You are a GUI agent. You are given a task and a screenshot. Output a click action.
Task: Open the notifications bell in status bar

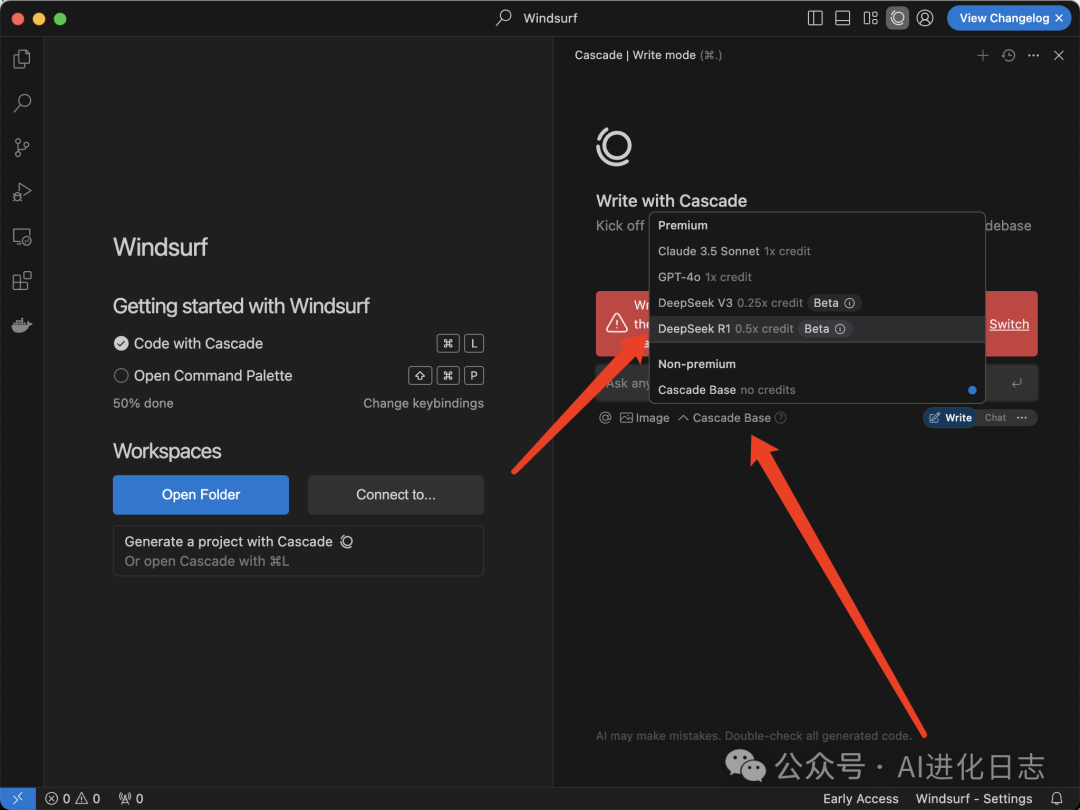click(1057, 799)
